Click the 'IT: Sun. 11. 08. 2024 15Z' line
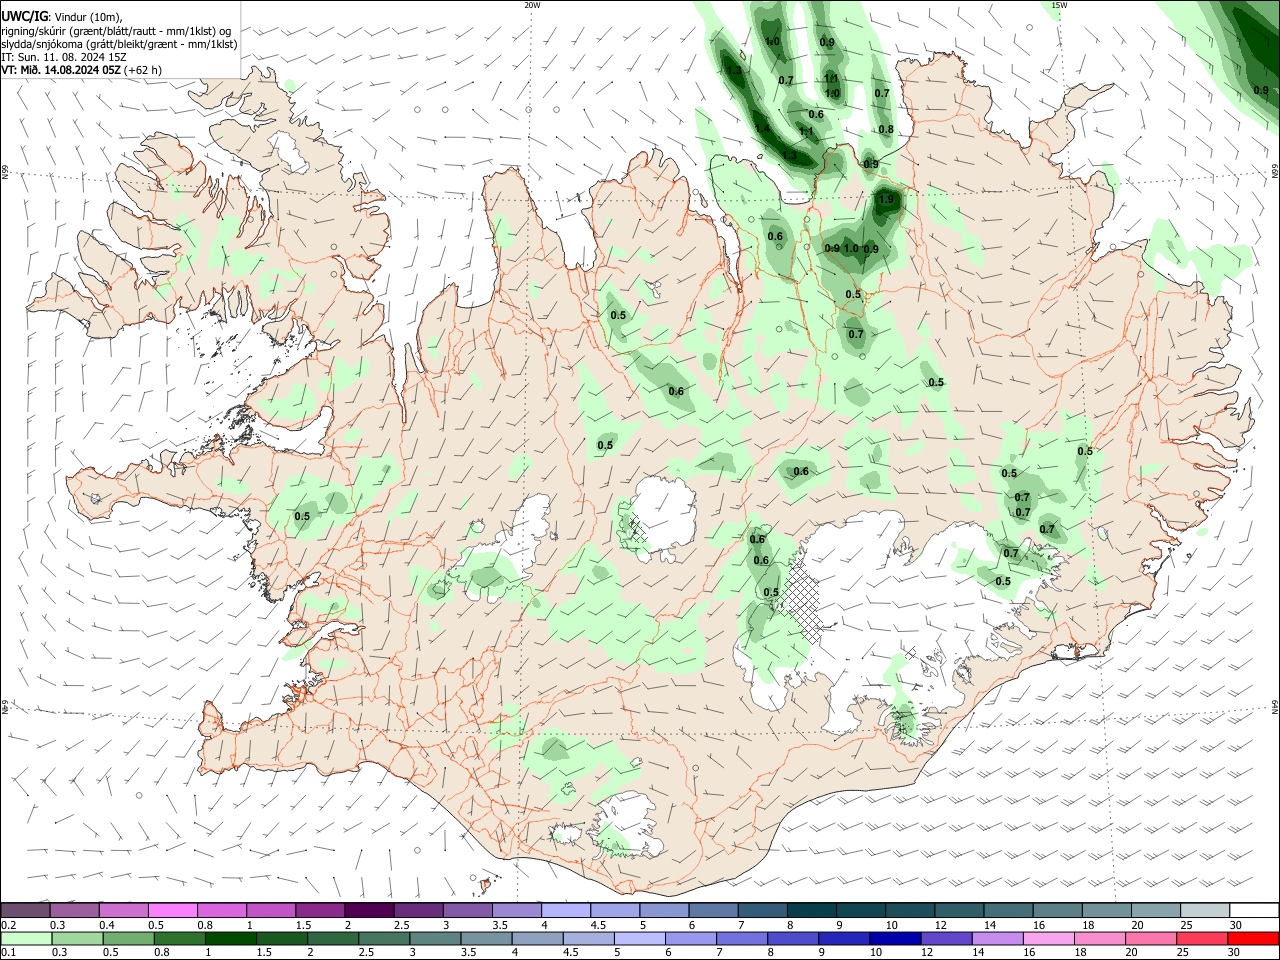The height and width of the screenshot is (960, 1280). tap(64, 57)
